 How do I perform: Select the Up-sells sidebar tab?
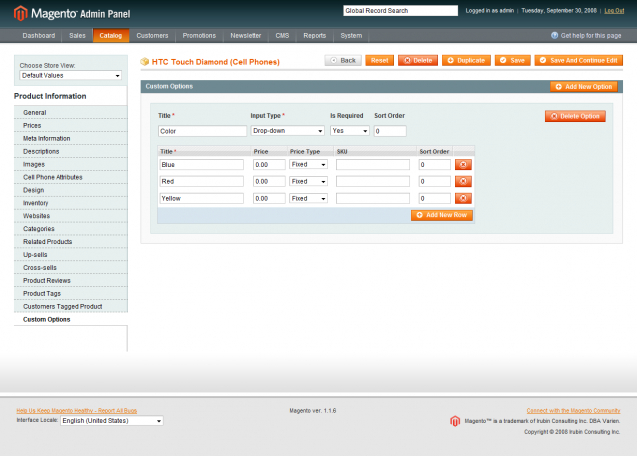pyautogui.click(x=71, y=255)
